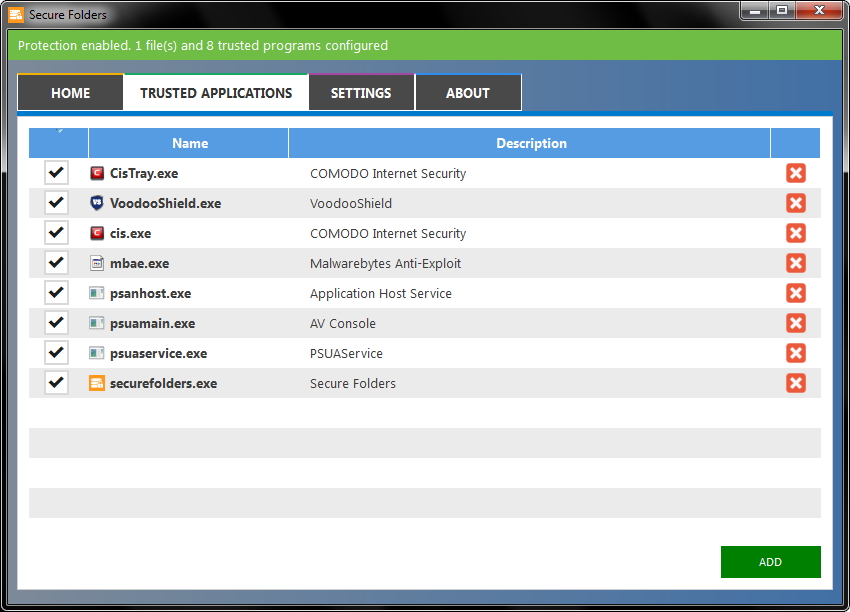
Task: Click the green ADD button
Action: click(770, 562)
